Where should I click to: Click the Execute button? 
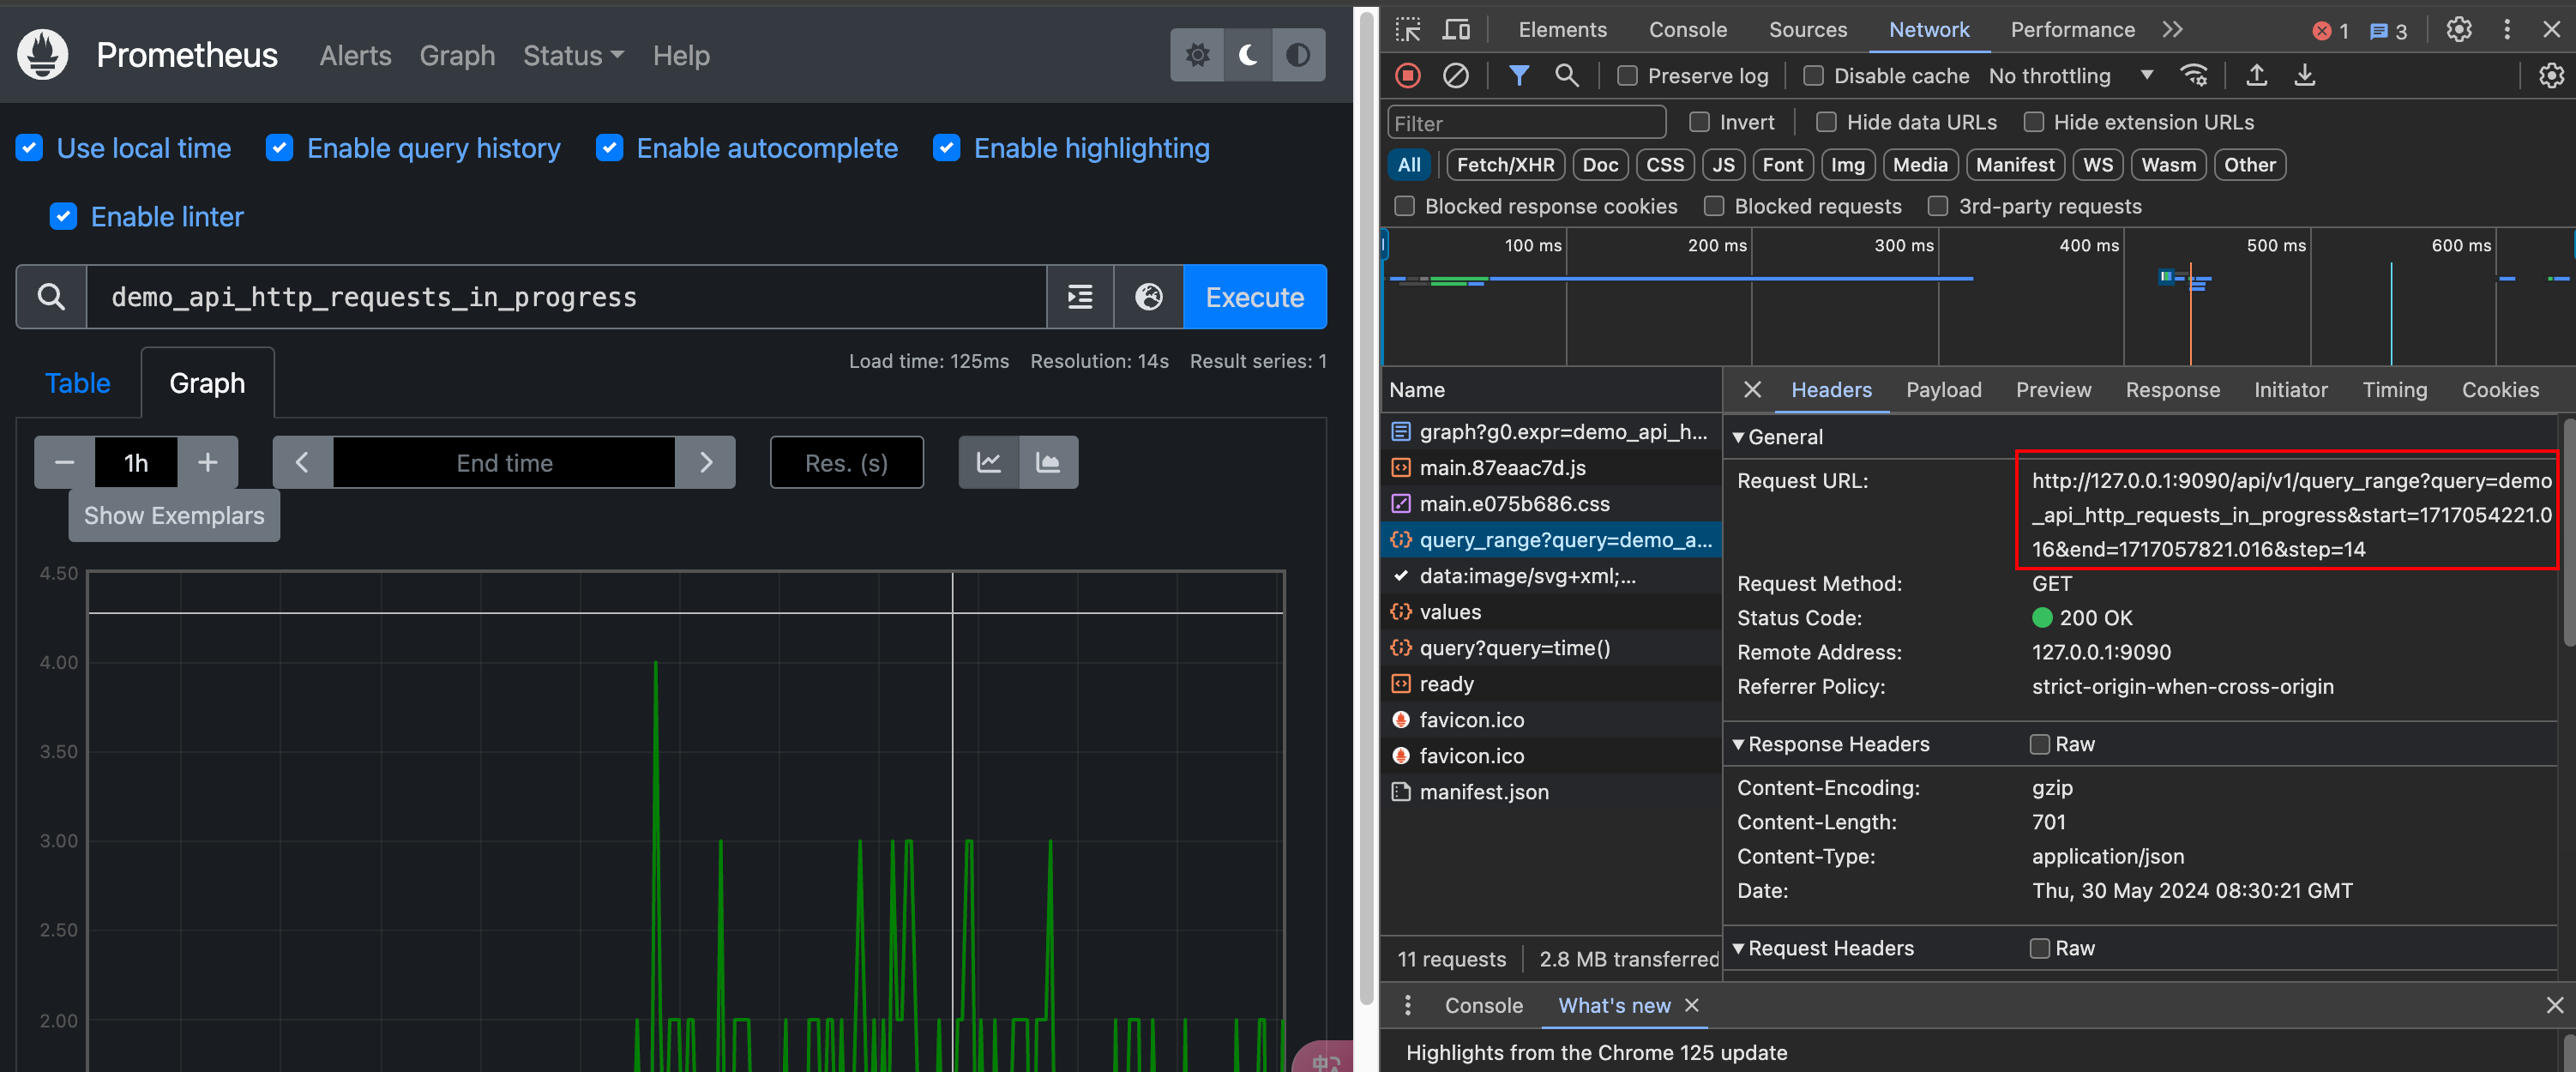[1255, 297]
